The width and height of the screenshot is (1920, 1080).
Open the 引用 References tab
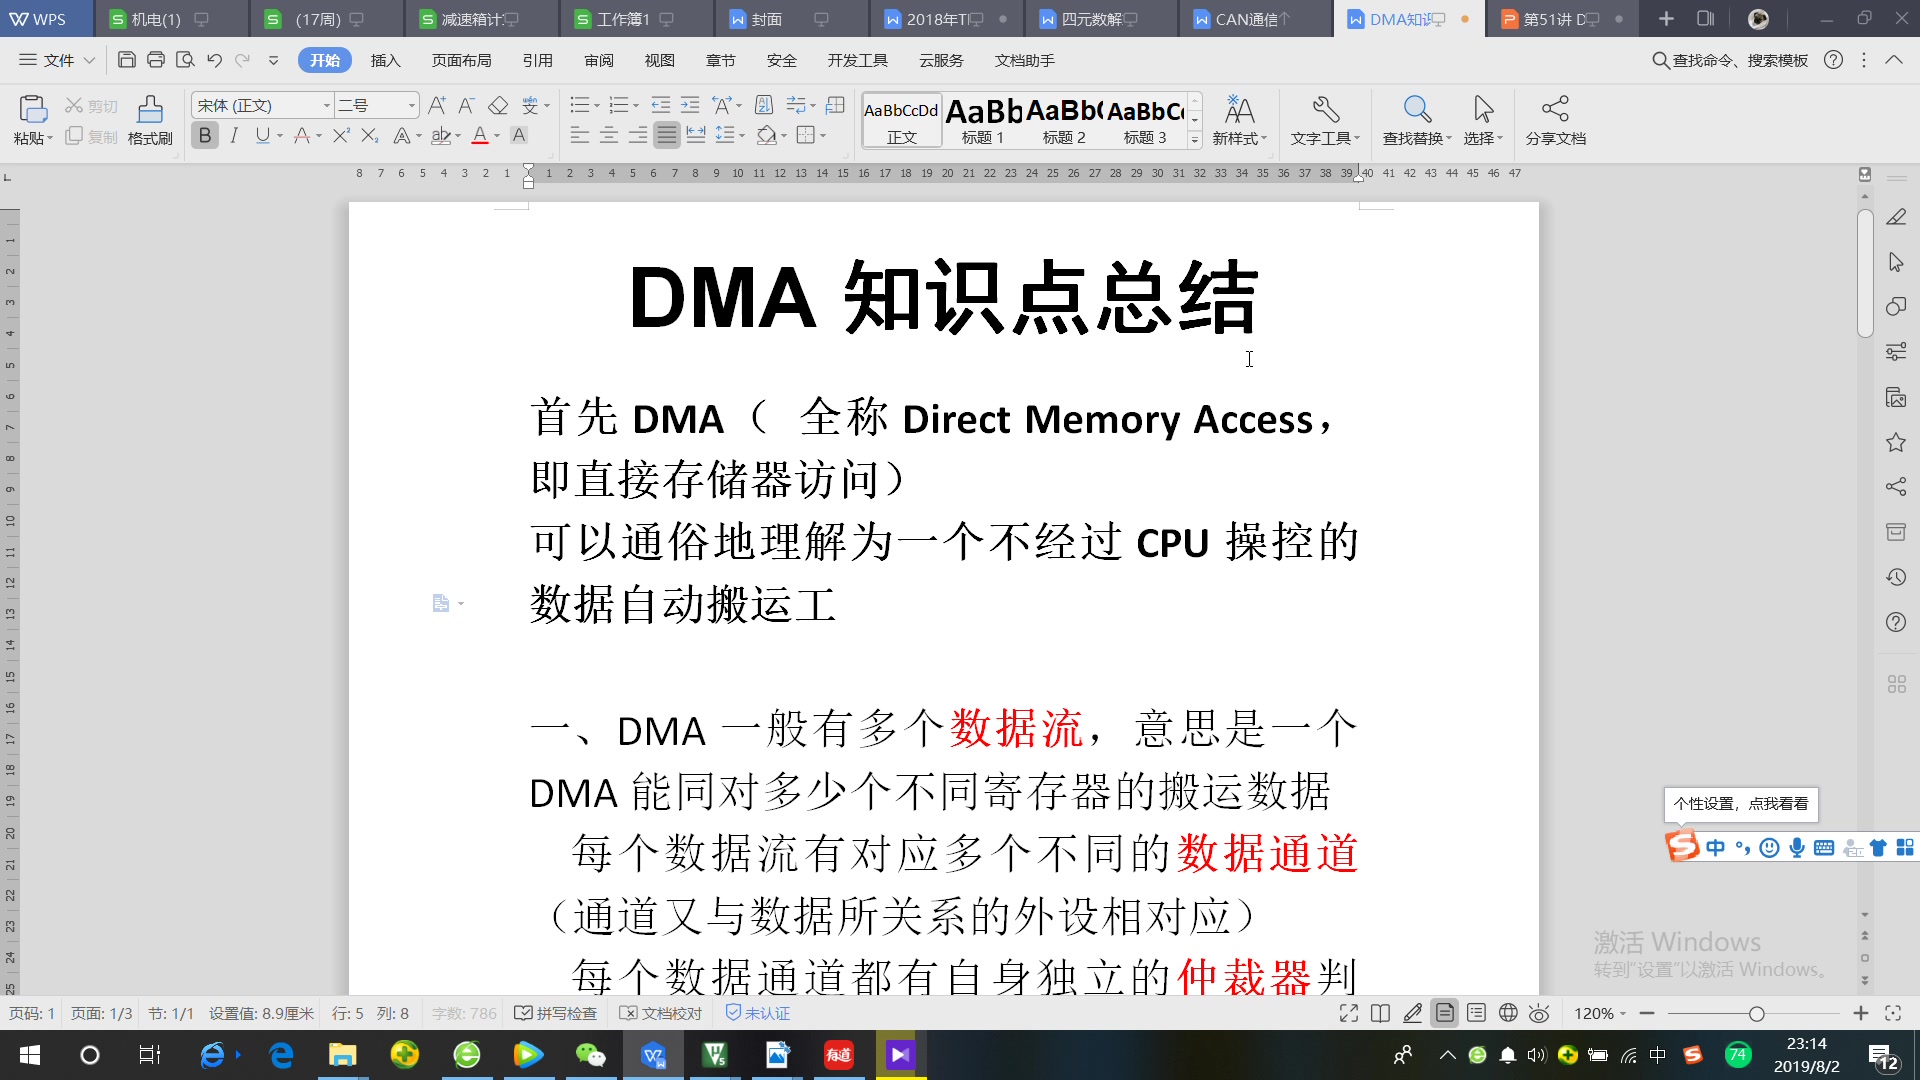click(x=538, y=60)
